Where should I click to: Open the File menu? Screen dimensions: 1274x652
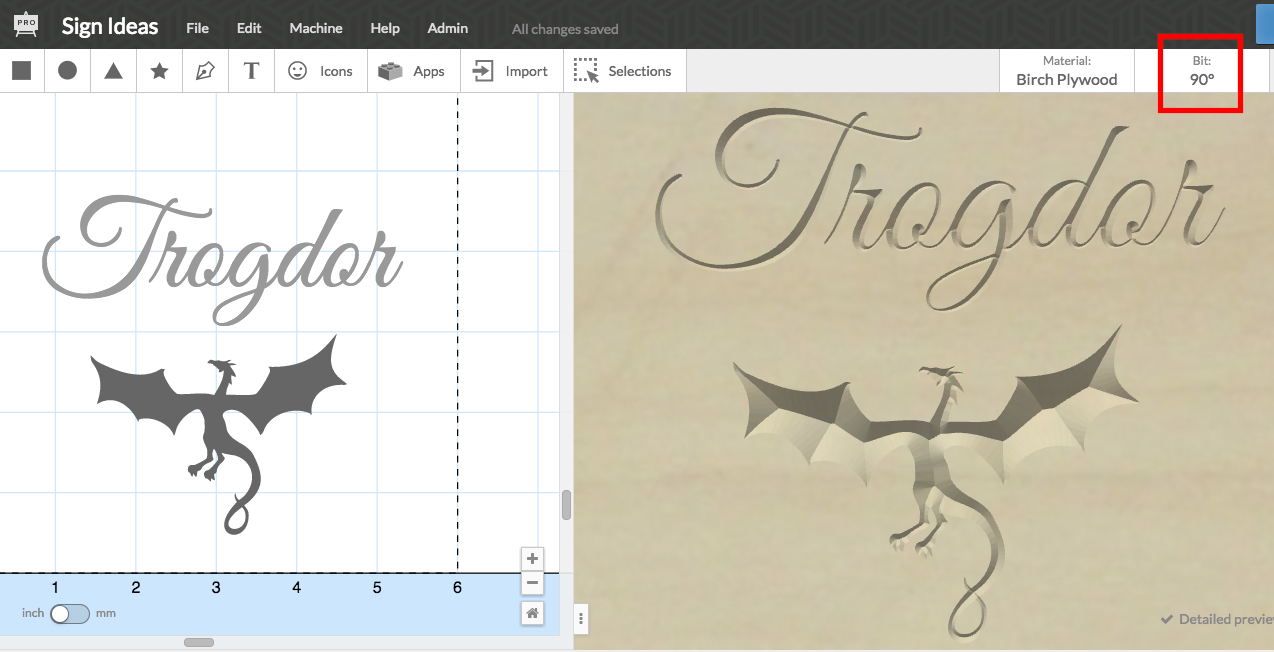(197, 28)
